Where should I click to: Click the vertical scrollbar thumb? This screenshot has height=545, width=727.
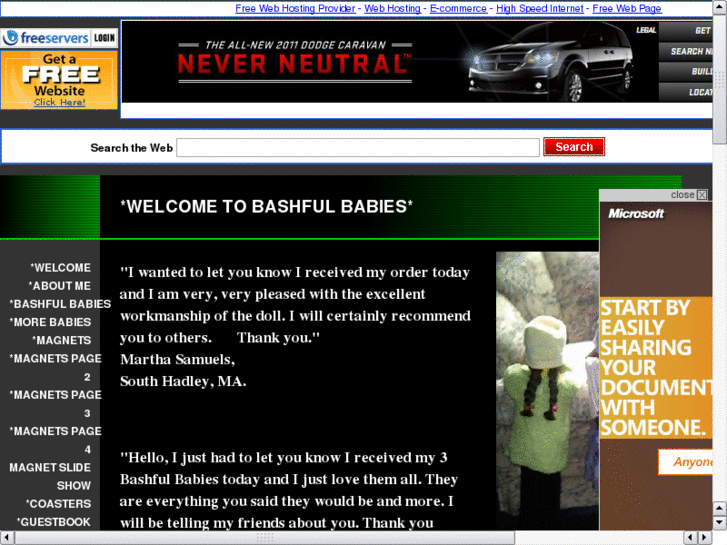click(720, 79)
